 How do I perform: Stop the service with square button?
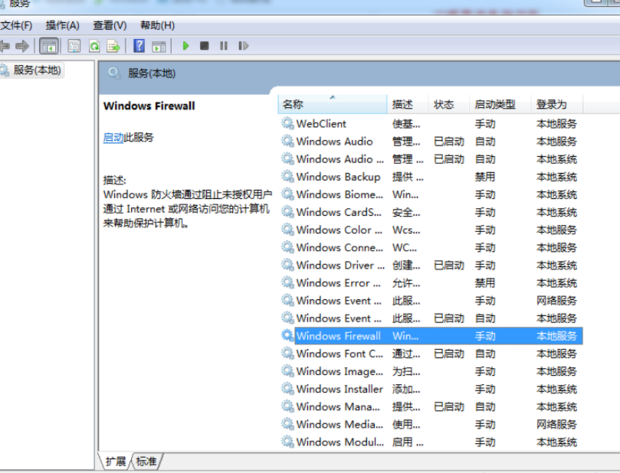pyautogui.click(x=204, y=46)
